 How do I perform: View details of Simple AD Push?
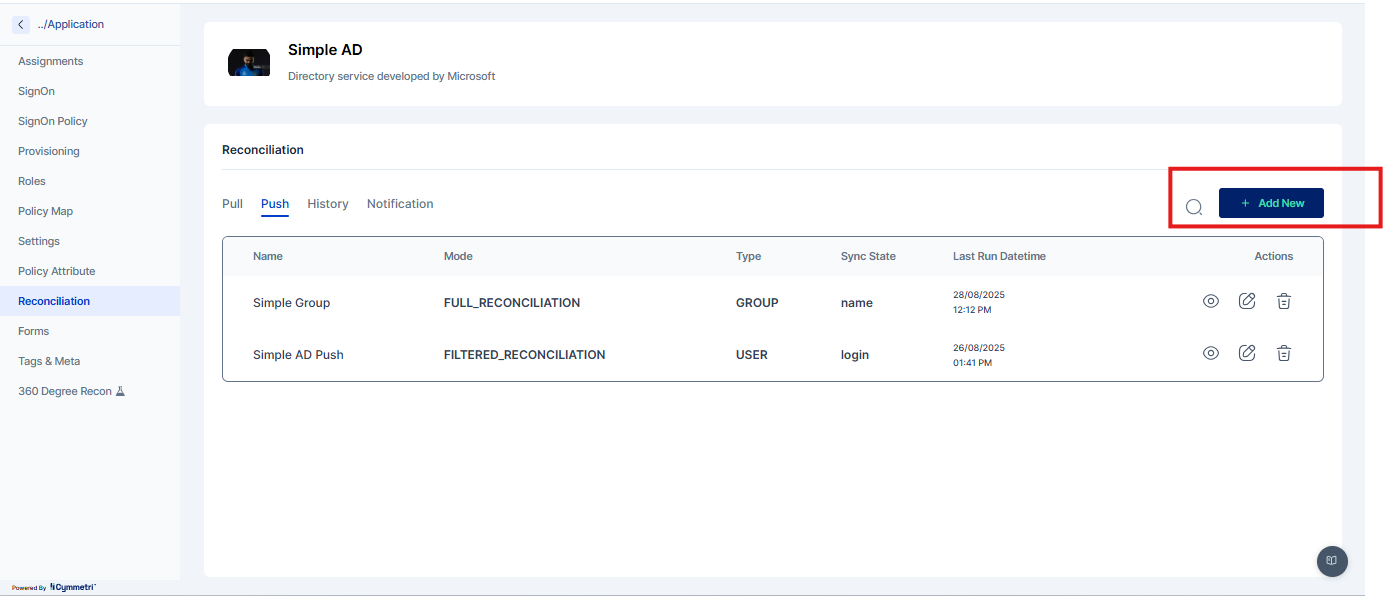pos(1210,353)
